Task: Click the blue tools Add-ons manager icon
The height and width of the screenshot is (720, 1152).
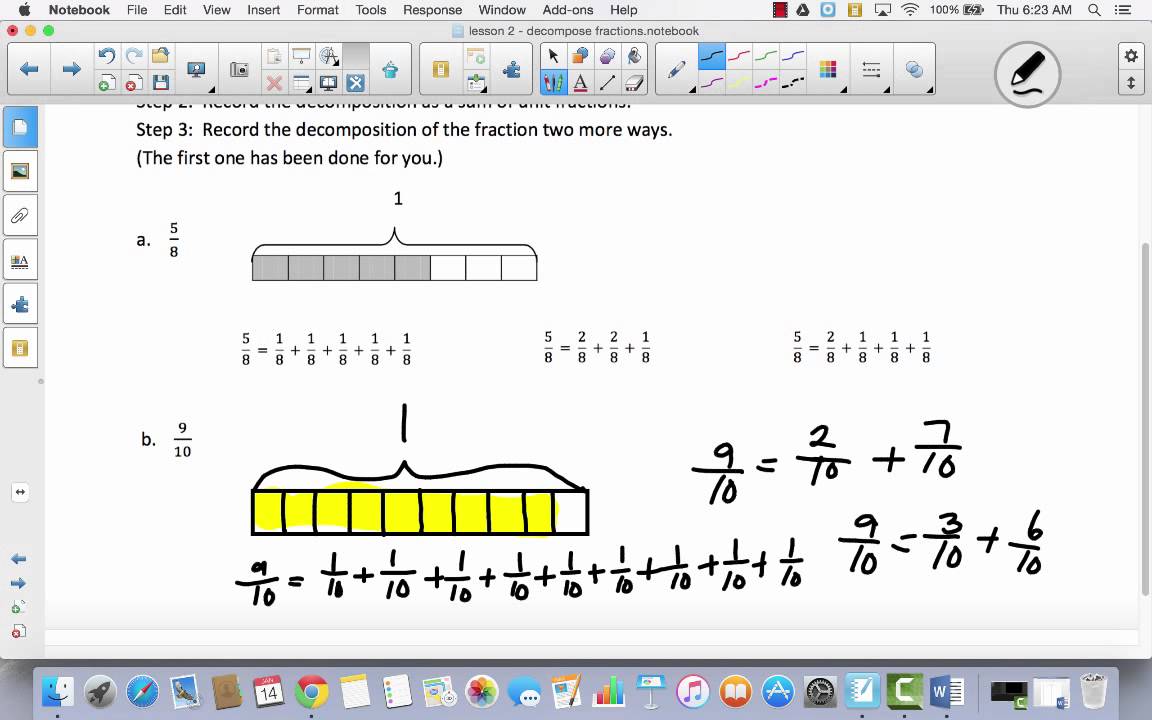Action: (x=356, y=82)
